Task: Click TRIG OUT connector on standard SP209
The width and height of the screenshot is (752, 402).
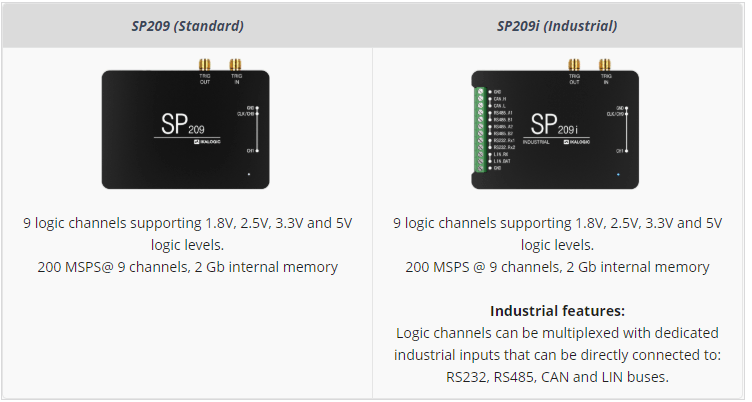Action: 204,66
